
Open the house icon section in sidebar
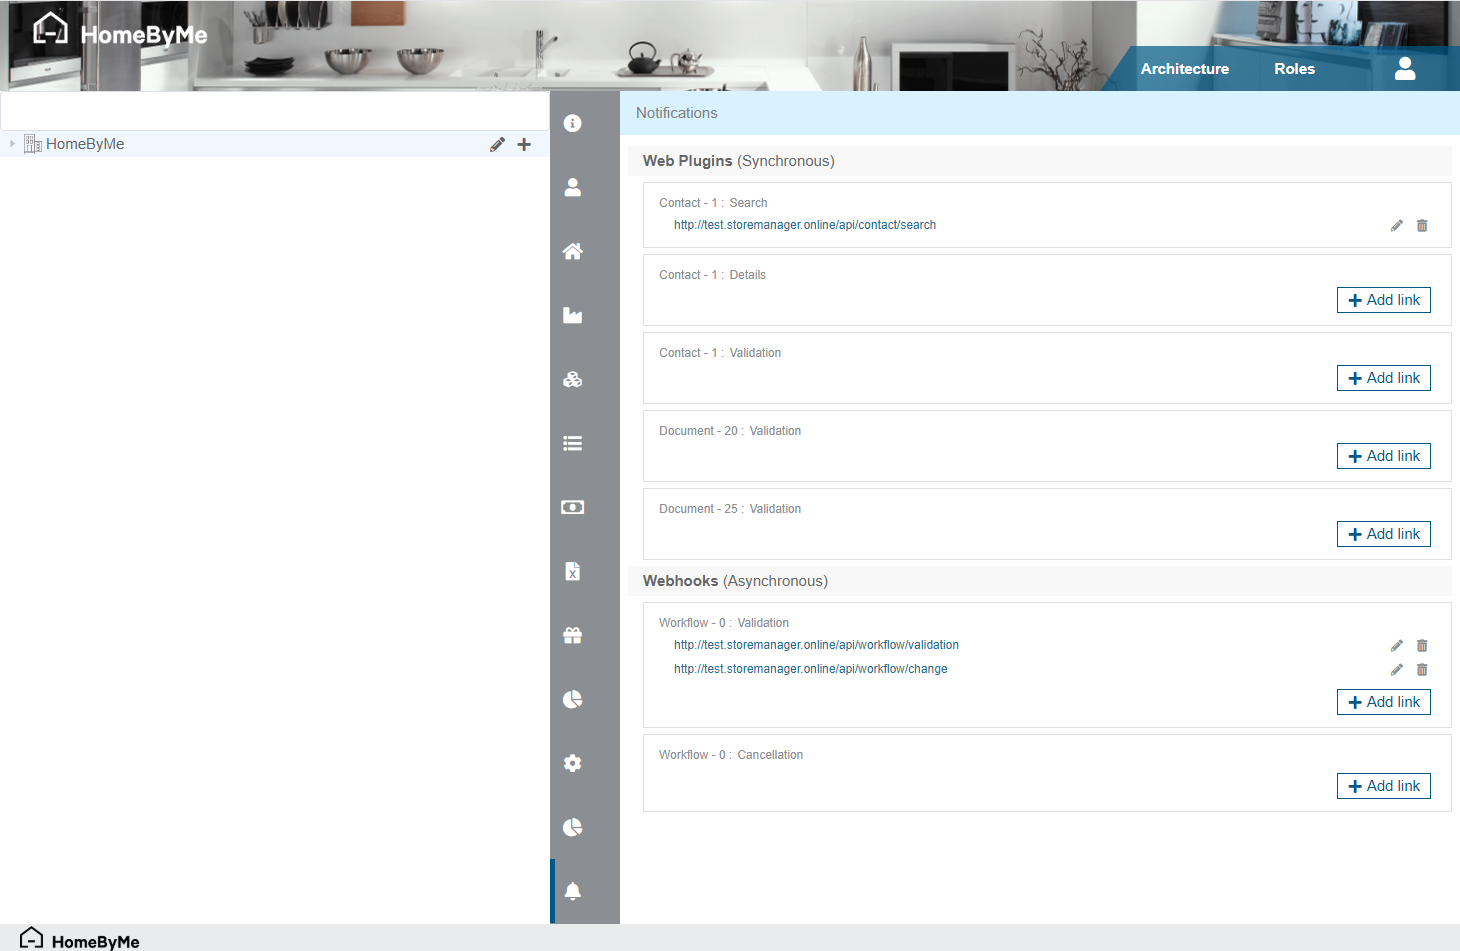coord(573,251)
